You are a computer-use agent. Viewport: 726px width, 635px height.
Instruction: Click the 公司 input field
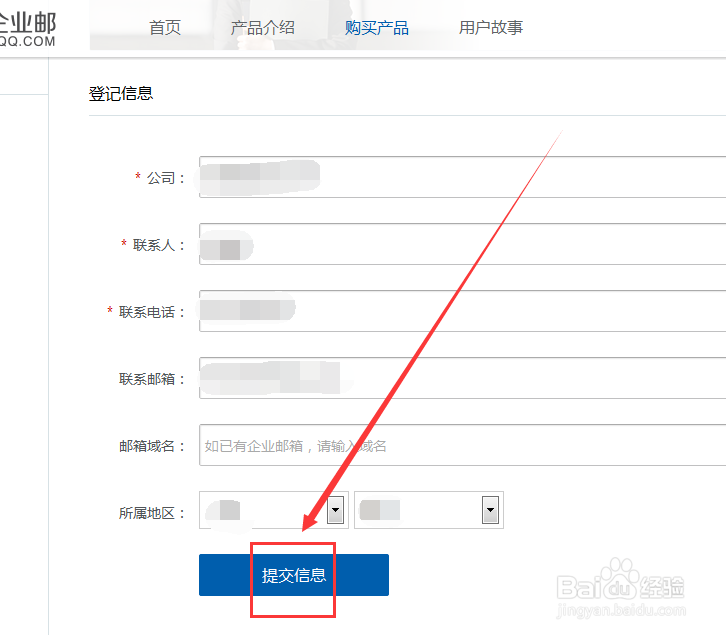pyautogui.click(x=463, y=177)
